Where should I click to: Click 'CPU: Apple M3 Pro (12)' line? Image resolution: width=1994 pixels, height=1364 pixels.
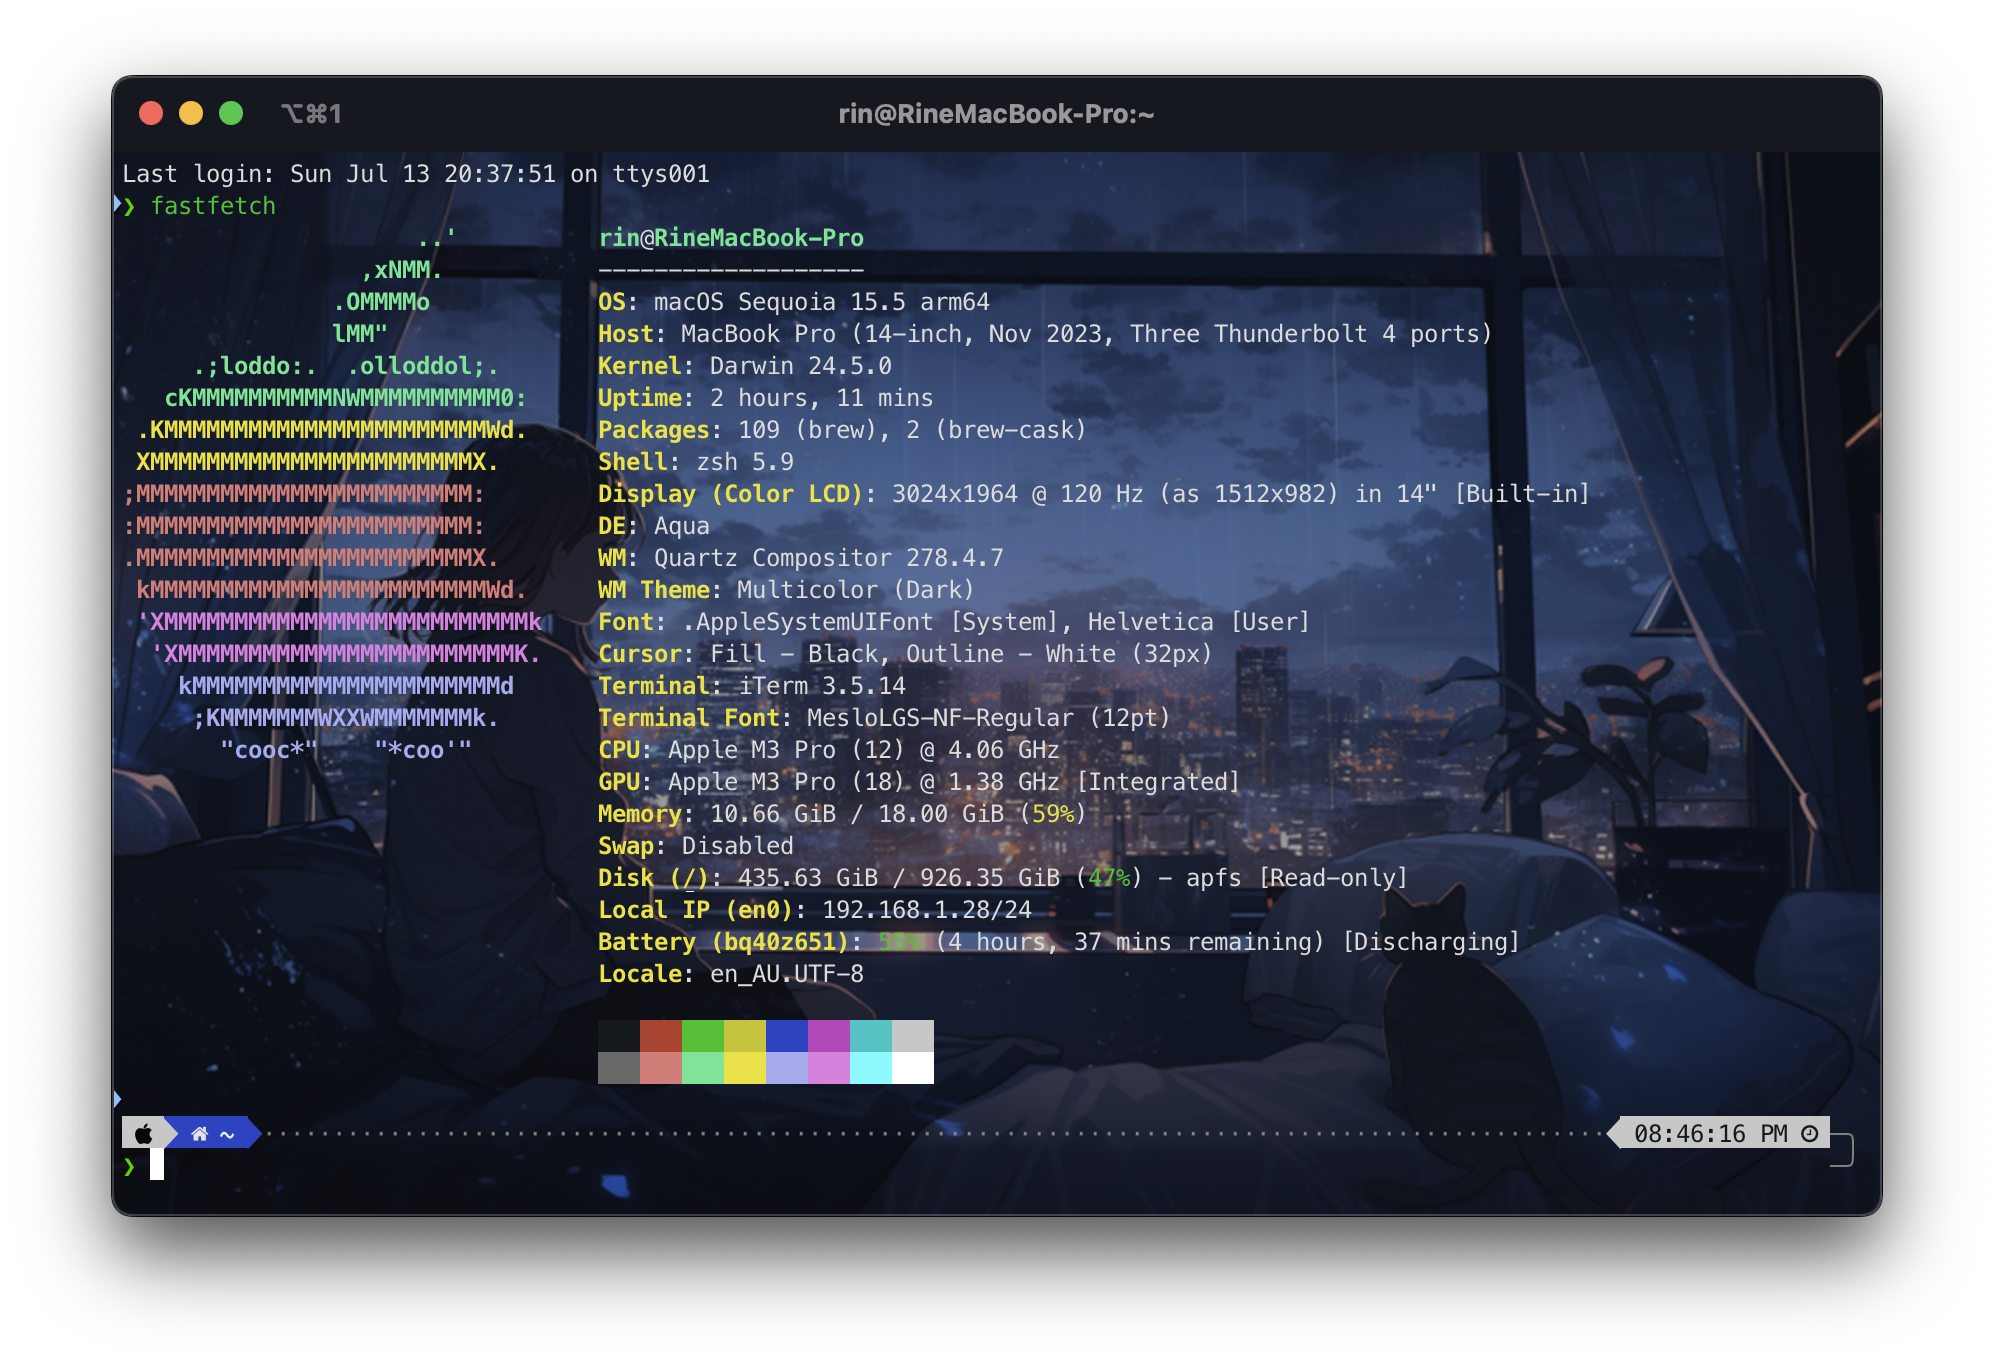click(828, 750)
